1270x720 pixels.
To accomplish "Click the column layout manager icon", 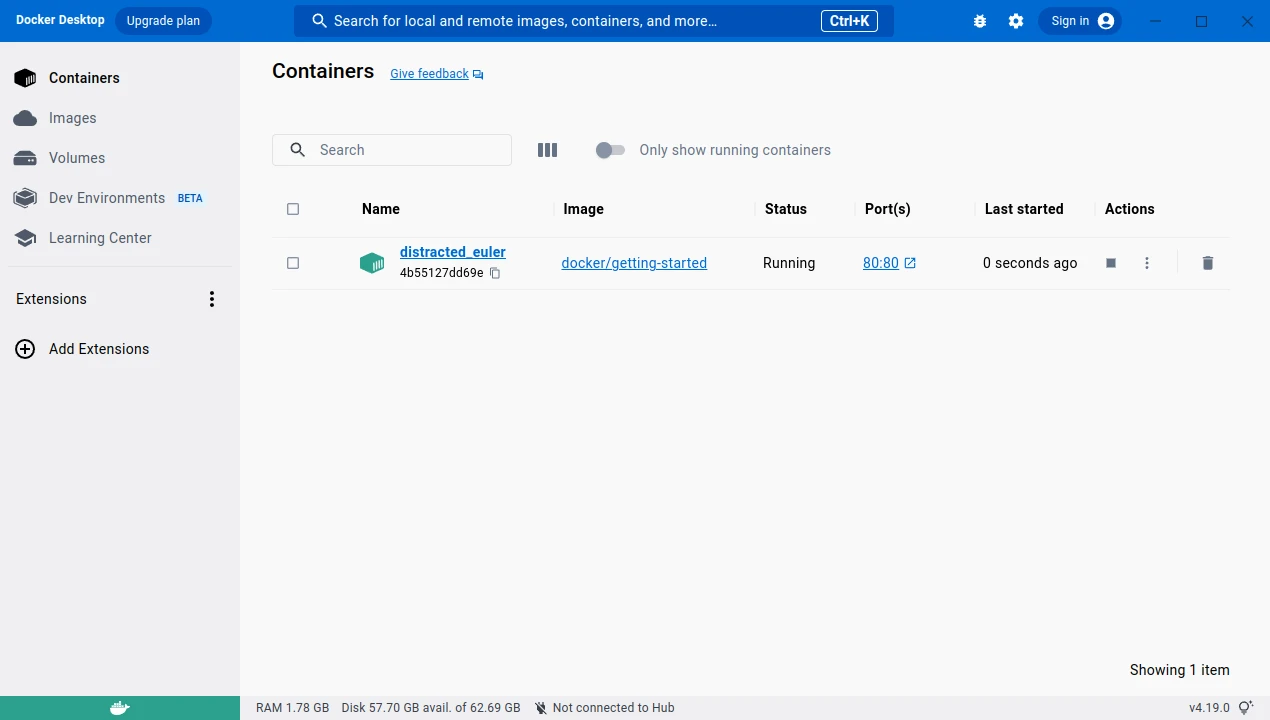I will click(547, 150).
